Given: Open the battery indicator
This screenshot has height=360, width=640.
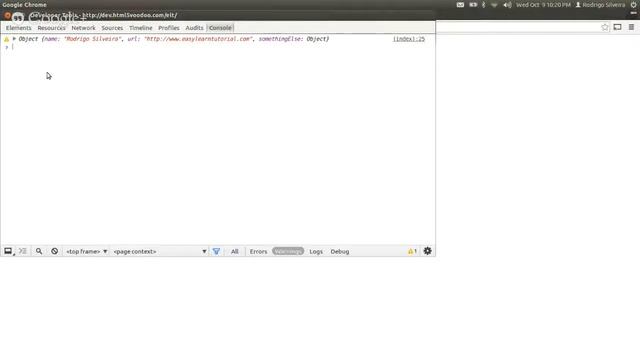Looking at the screenshot, I should (x=473, y=5).
